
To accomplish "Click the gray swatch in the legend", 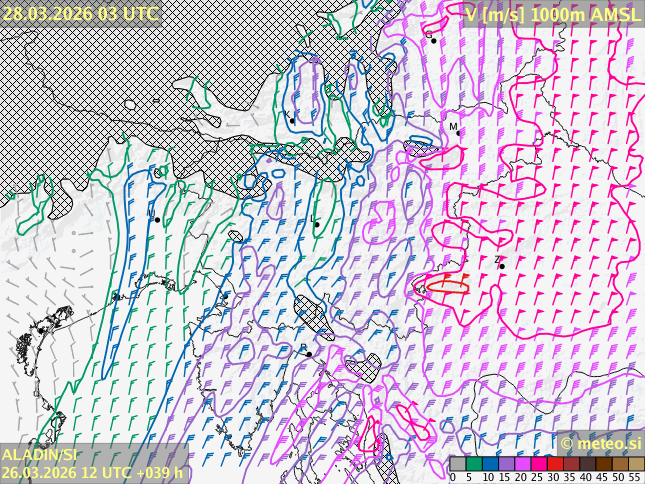I will 457,464.
